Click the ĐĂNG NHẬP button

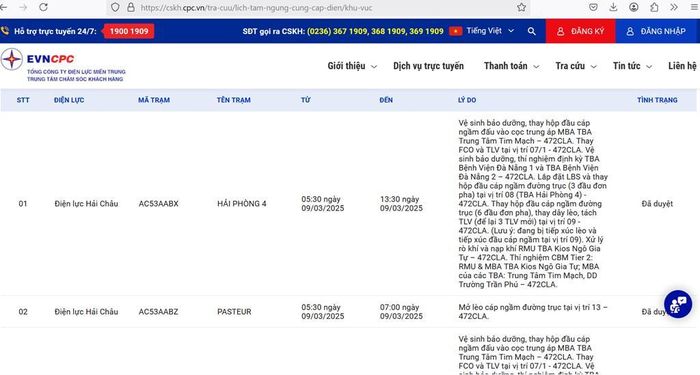point(658,31)
